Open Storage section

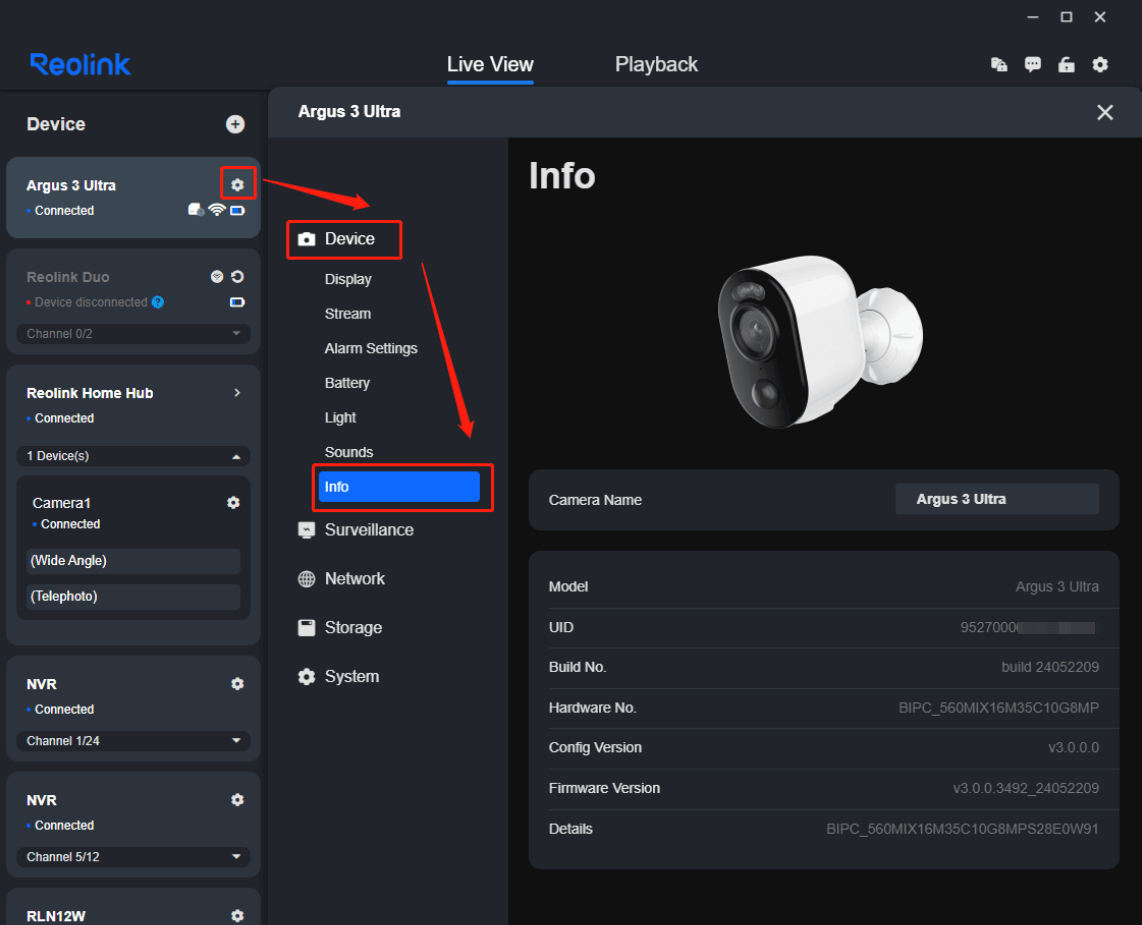(x=339, y=628)
